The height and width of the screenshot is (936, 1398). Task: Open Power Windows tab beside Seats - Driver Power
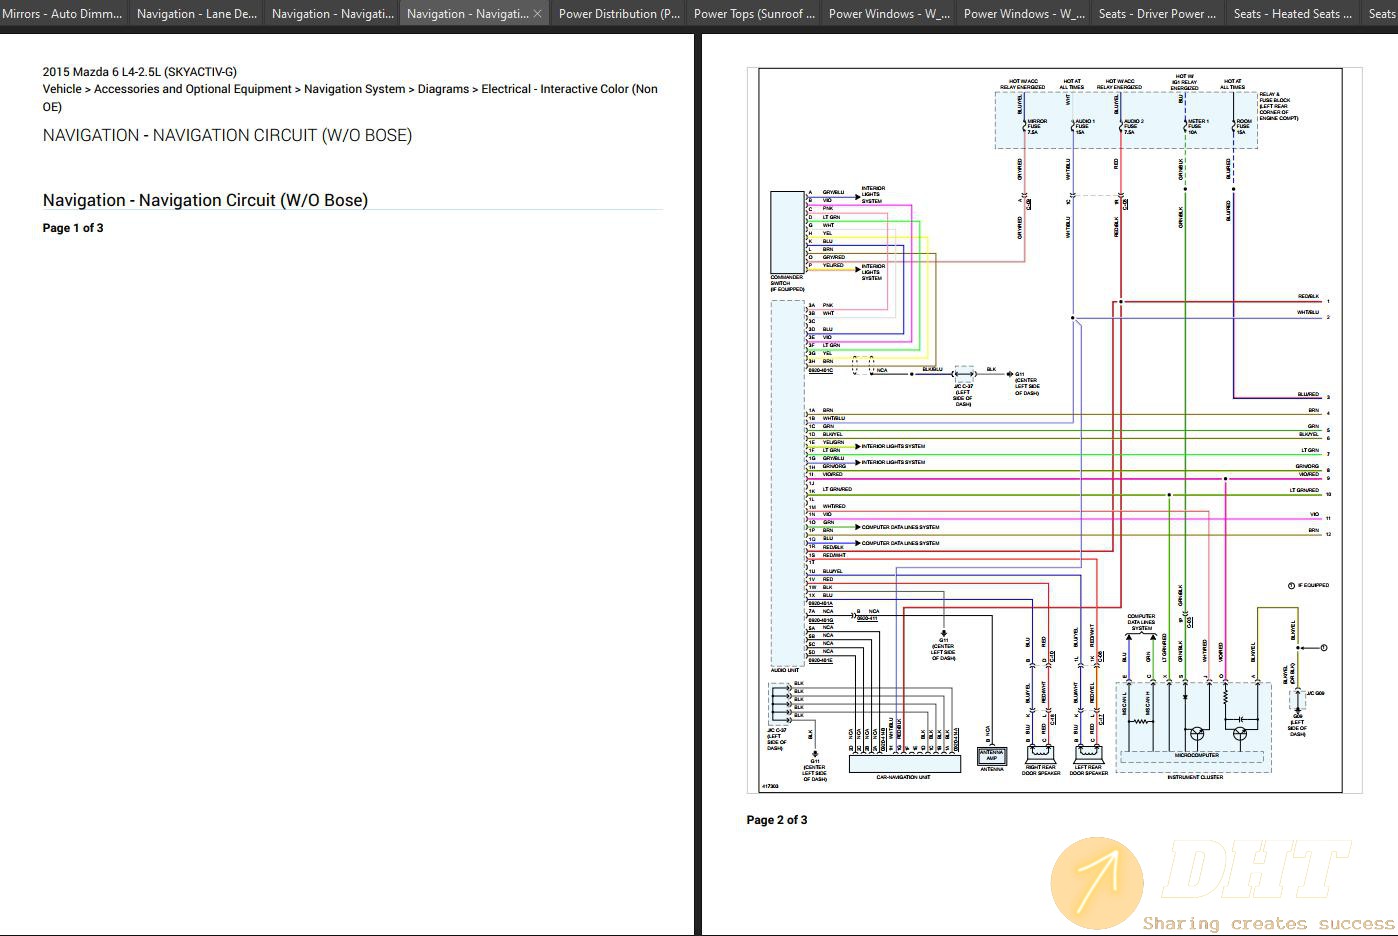(1024, 14)
